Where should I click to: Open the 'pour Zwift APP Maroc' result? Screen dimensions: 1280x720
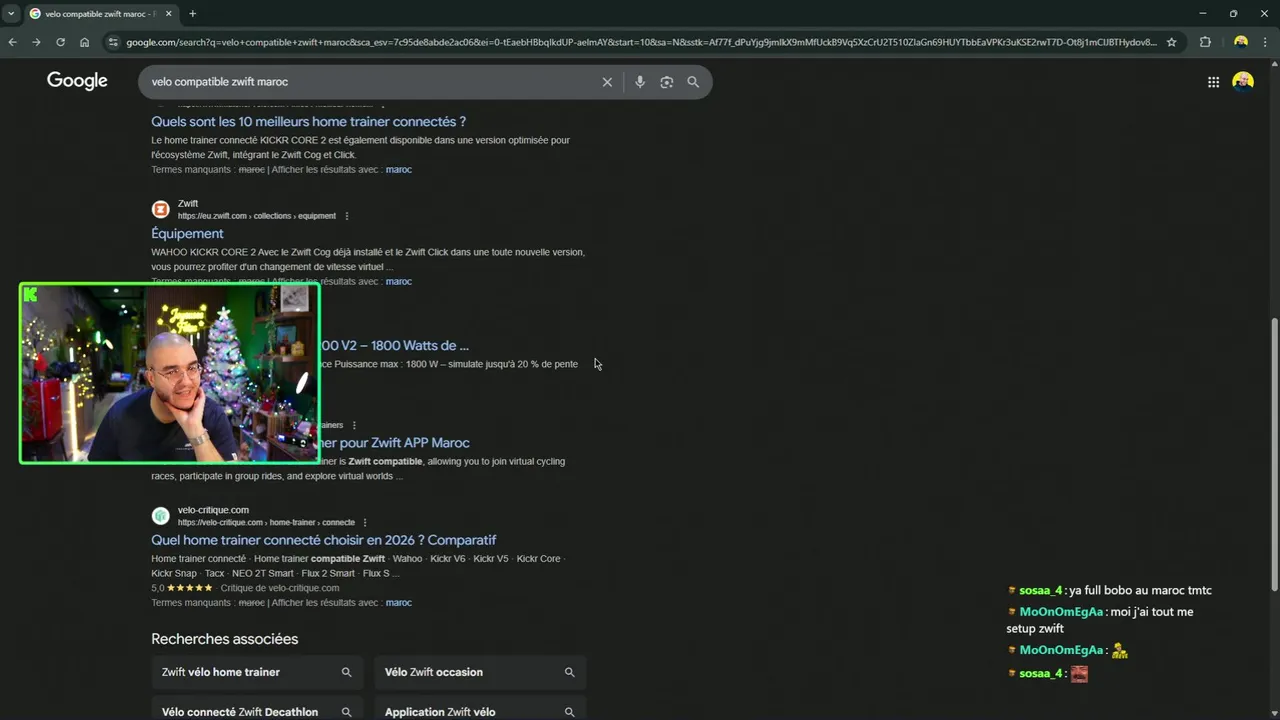[394, 442]
